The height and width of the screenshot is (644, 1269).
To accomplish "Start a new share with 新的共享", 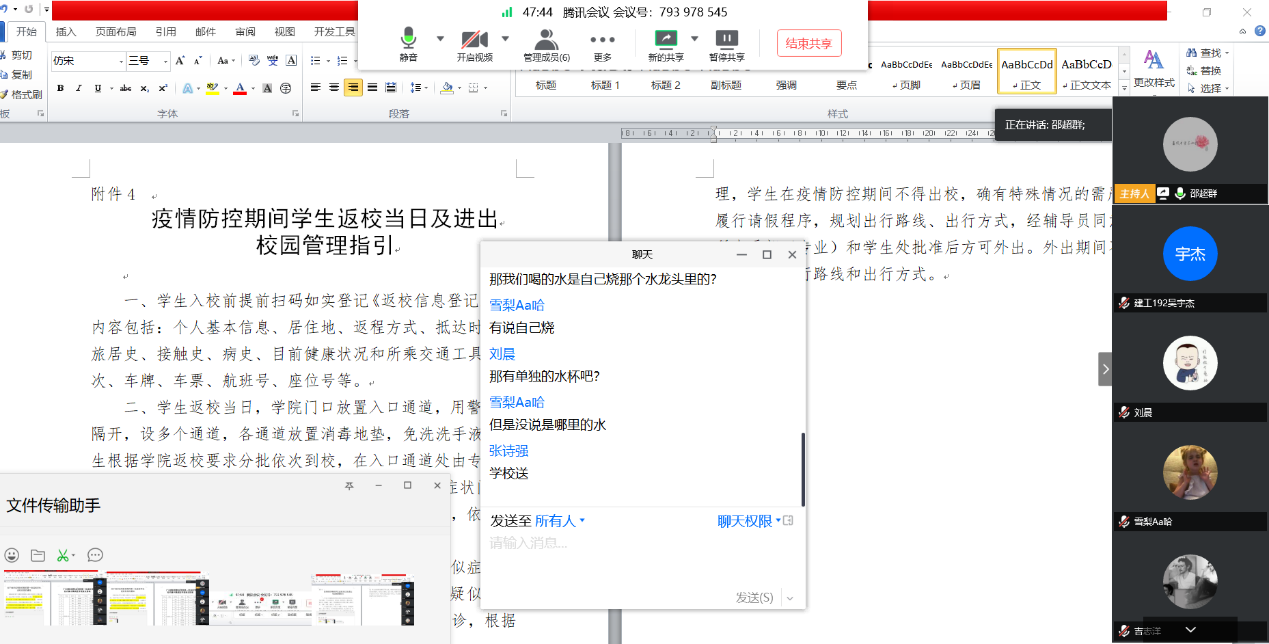I will (x=665, y=40).
